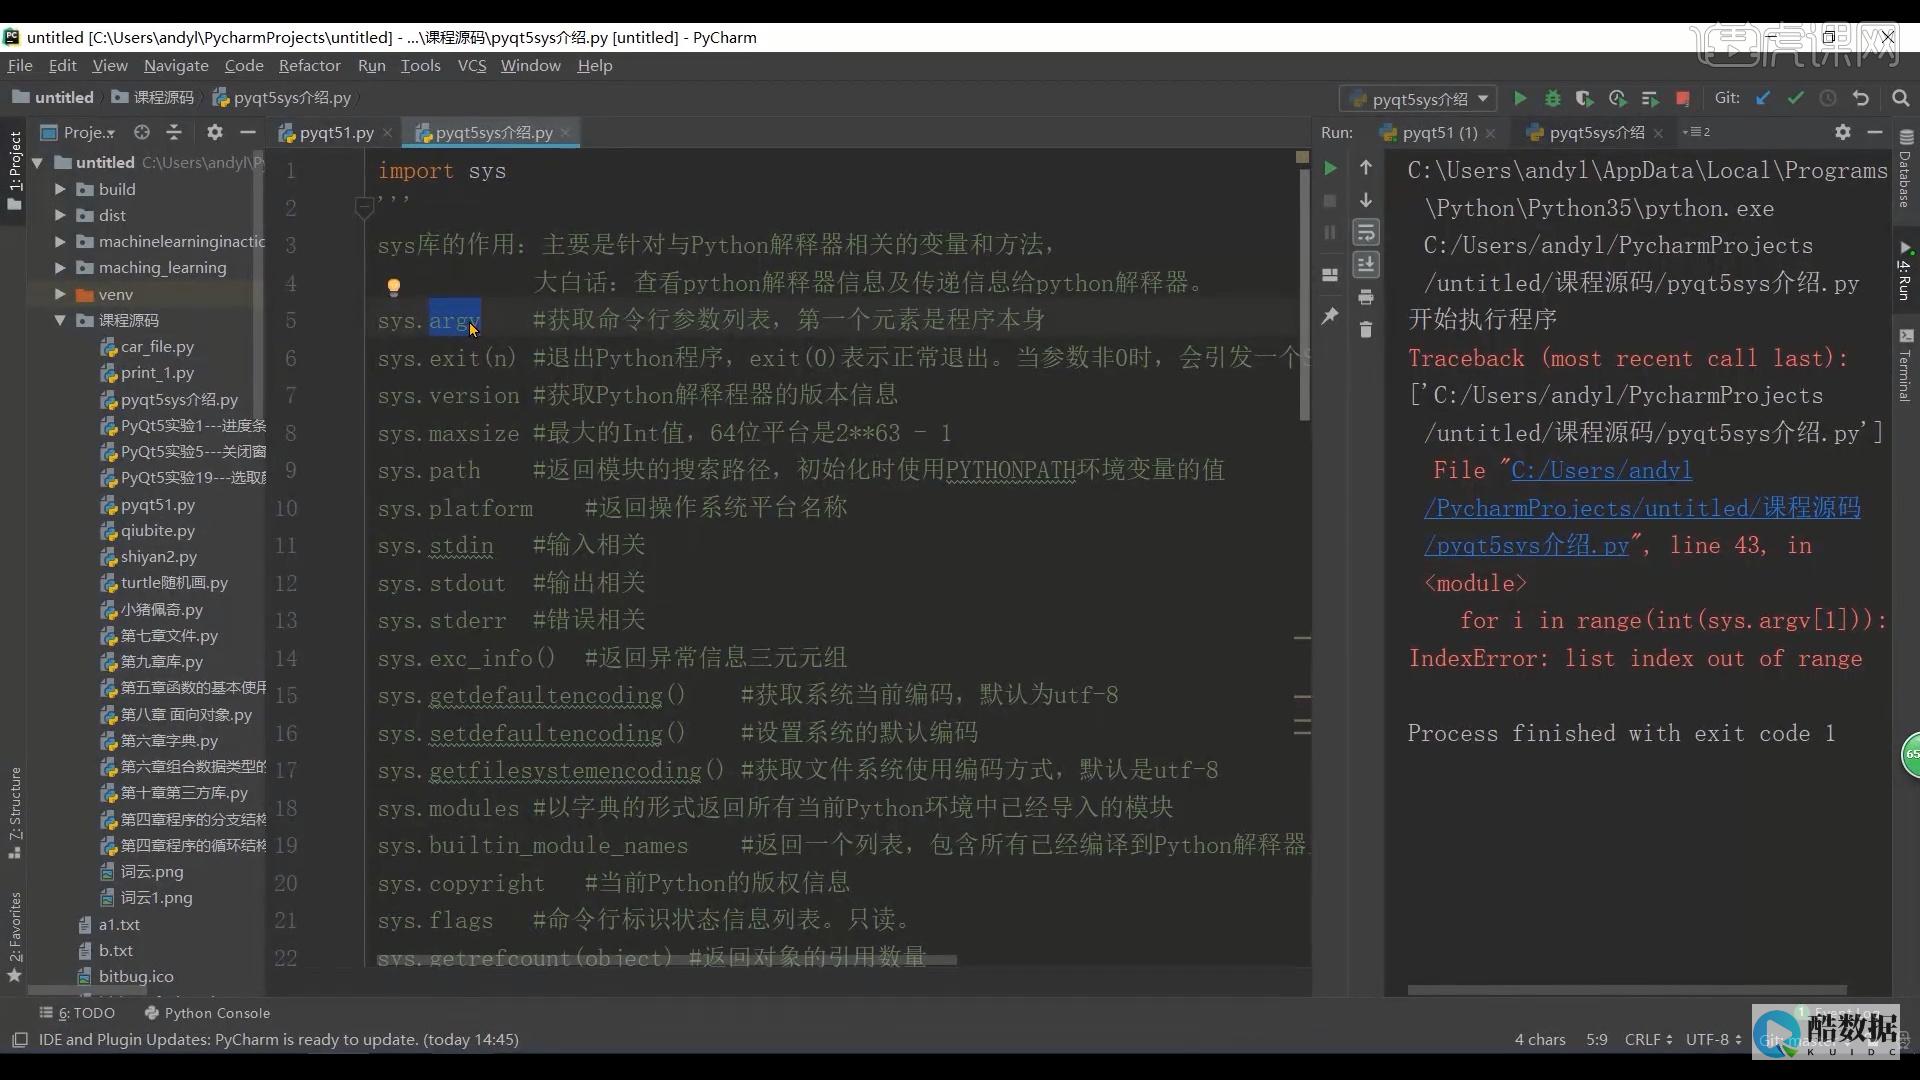Viewport: 1920px width, 1080px height.
Task: Click the intention light bulb on line 4
Action: 394,287
